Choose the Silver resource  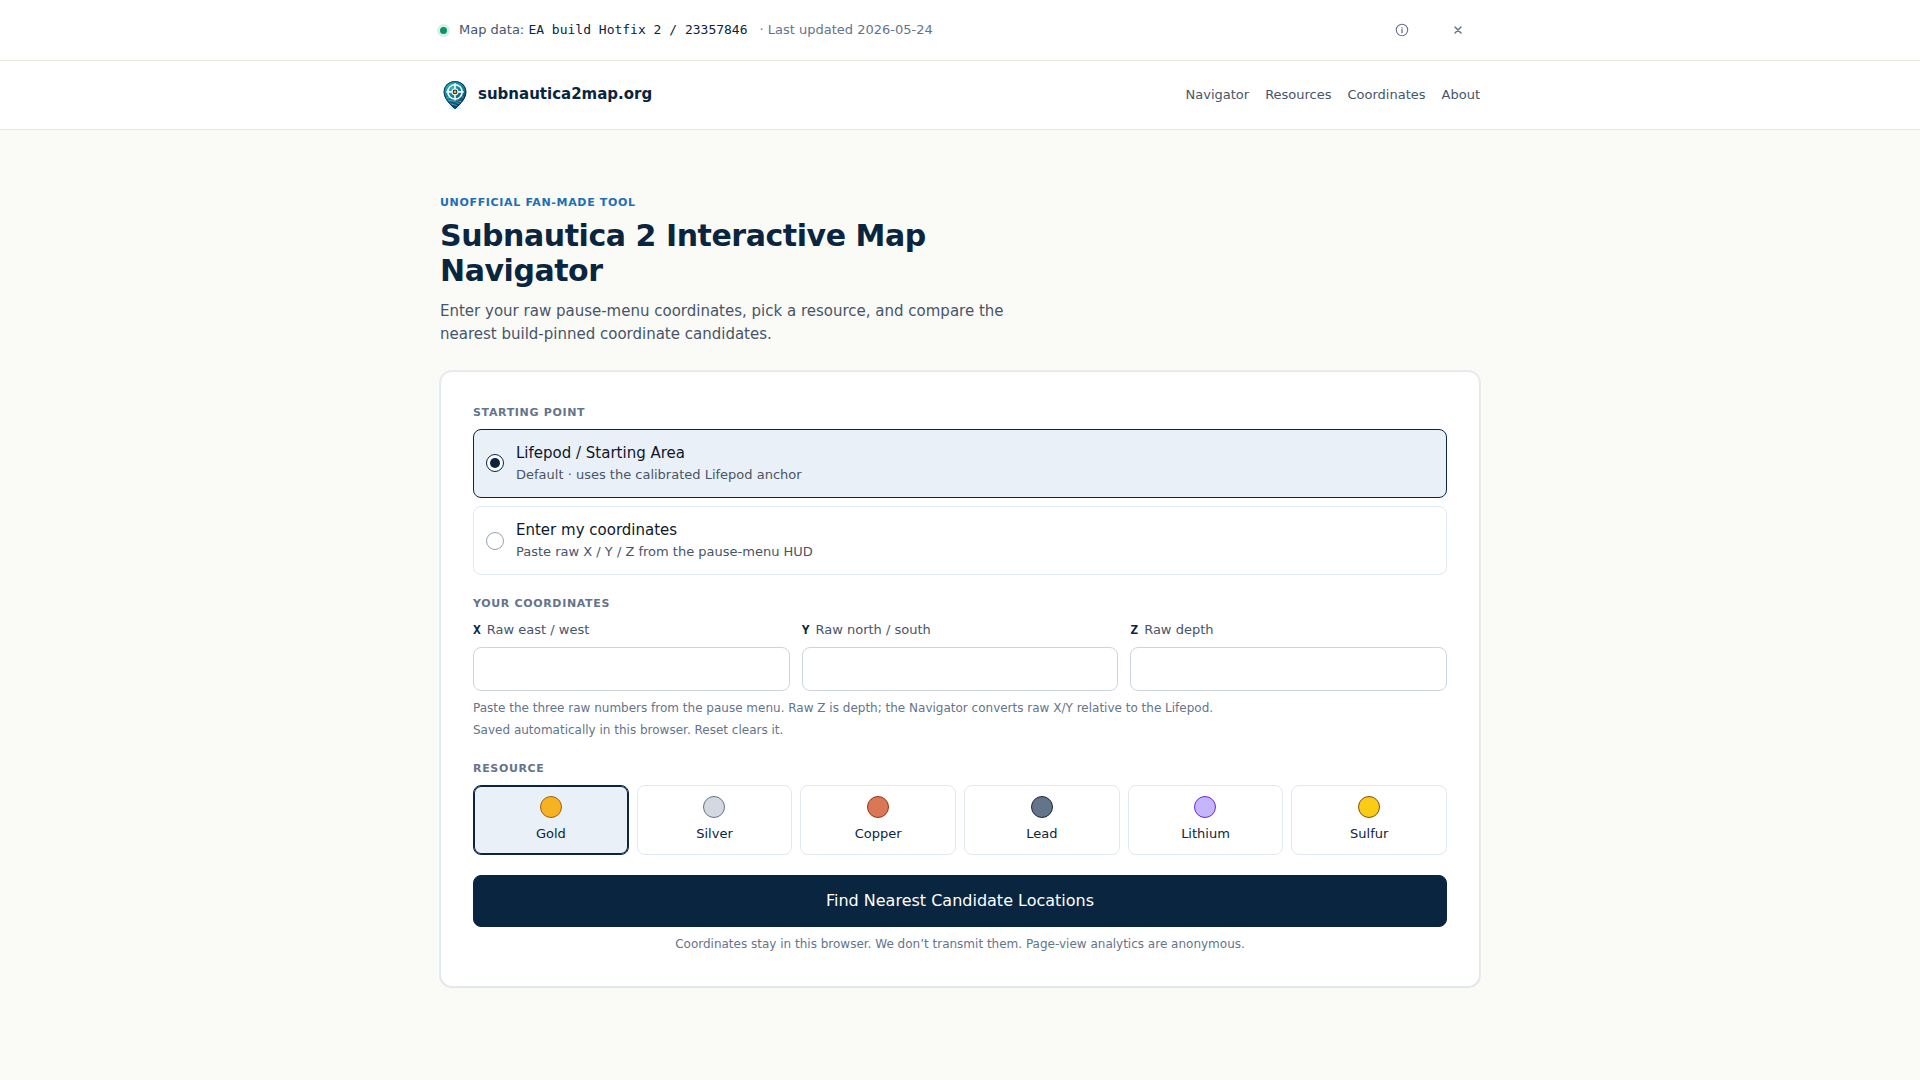[714, 820]
